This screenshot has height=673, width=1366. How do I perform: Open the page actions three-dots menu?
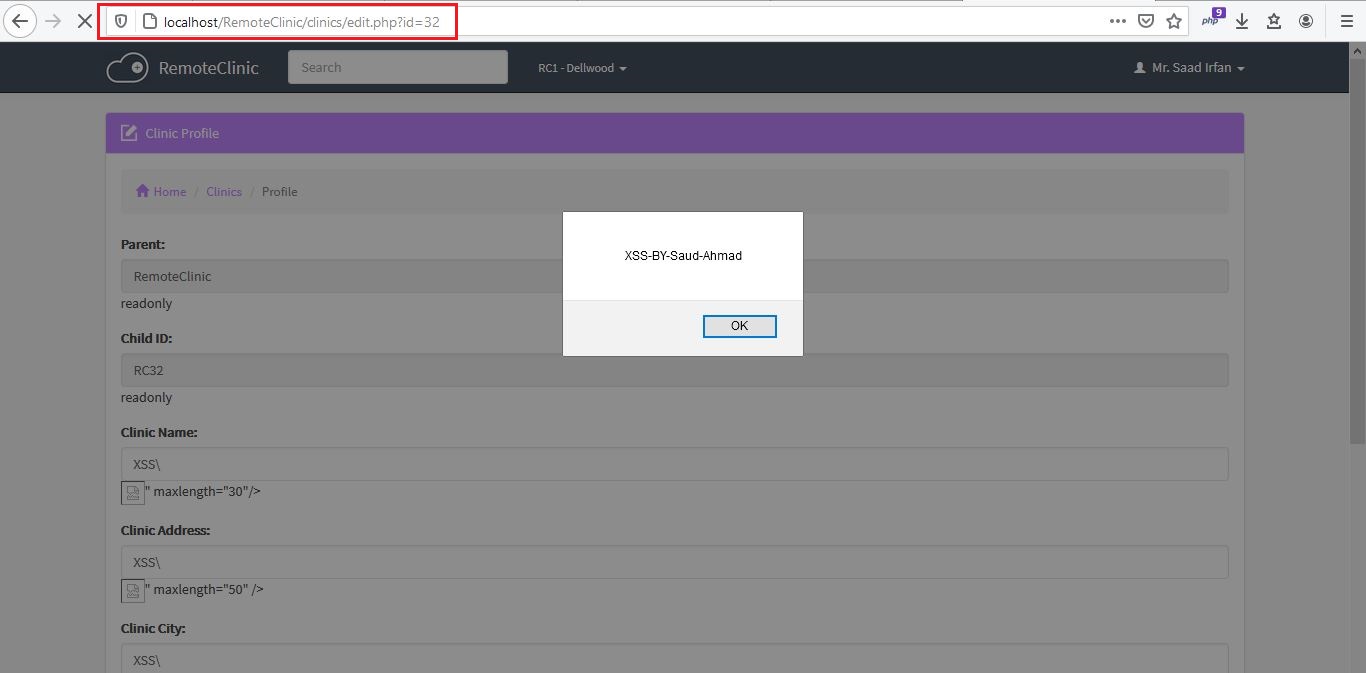[x=1118, y=21]
